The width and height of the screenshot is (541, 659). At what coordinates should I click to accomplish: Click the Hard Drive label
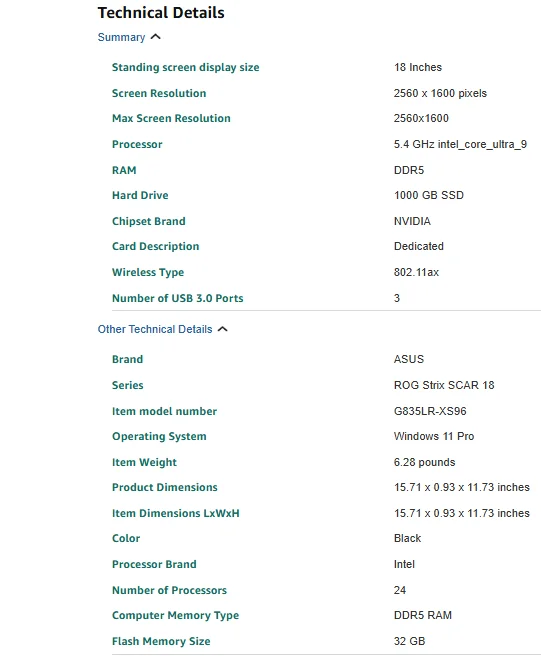pos(140,195)
